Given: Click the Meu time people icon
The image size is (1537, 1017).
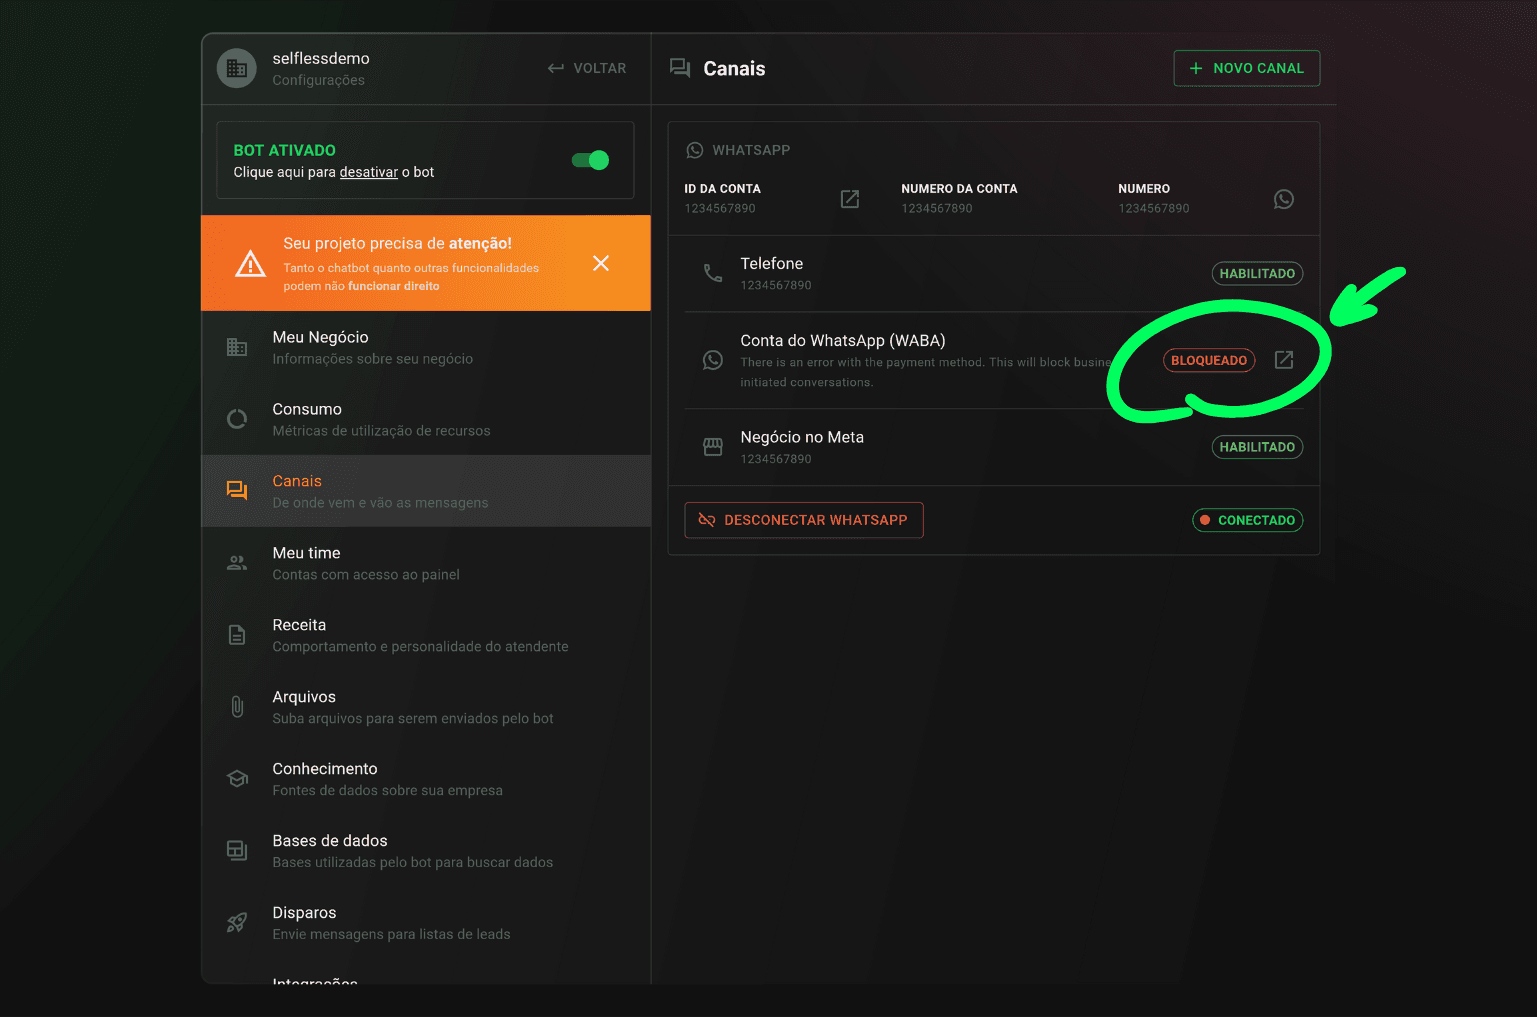Looking at the screenshot, I should (237, 563).
